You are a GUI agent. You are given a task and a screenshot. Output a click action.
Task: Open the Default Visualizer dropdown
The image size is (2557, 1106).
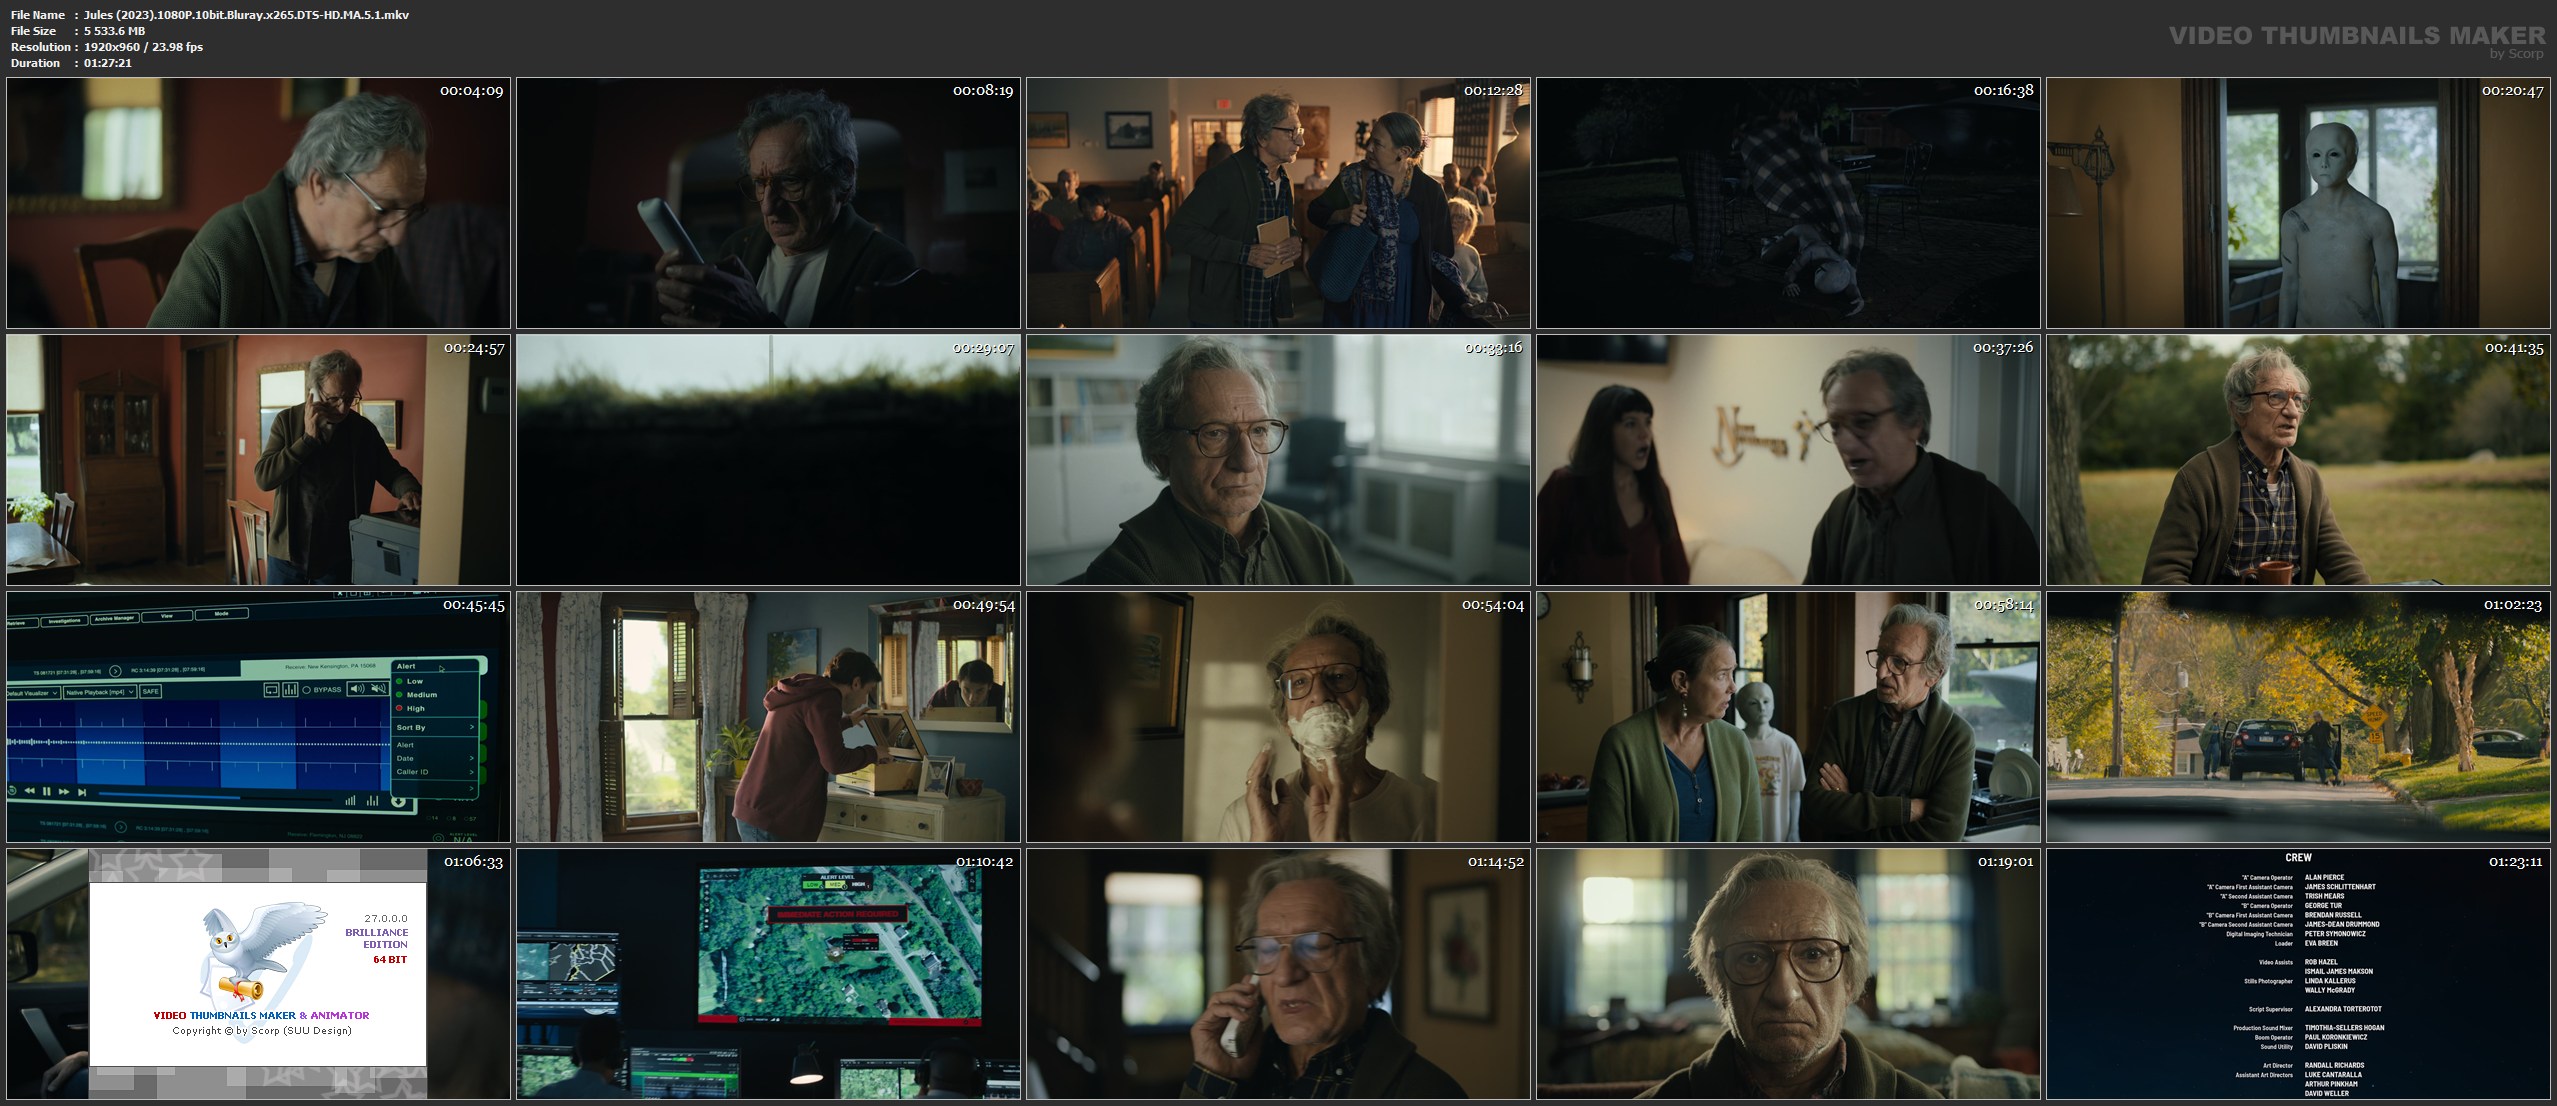coord(32,693)
